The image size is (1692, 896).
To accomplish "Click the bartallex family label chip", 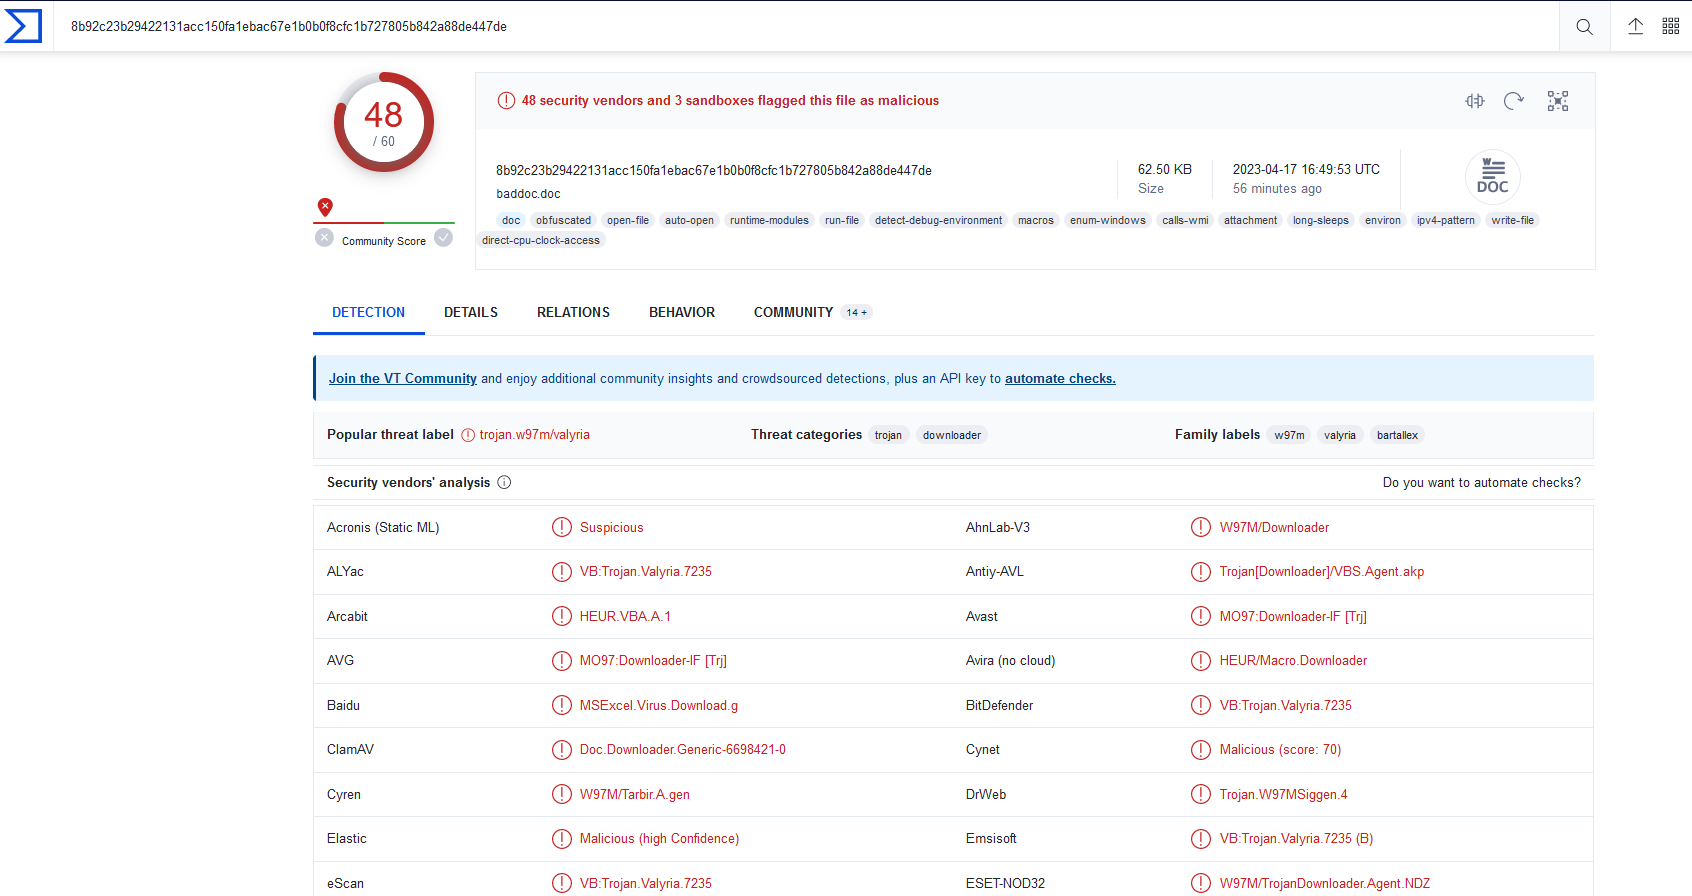I will [x=1397, y=435].
